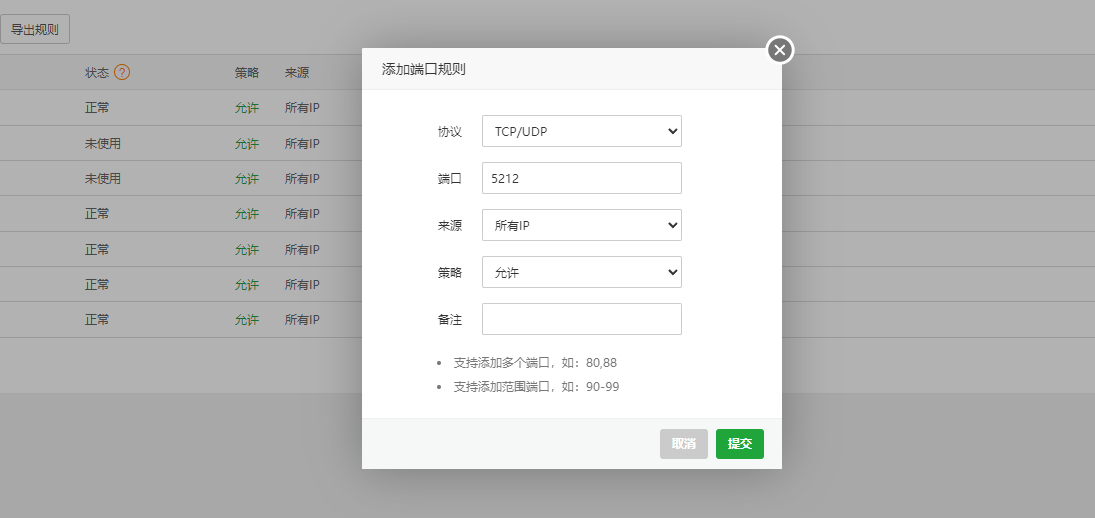Click the 导出规则 export button
This screenshot has width=1095, height=518.
pyautogui.click(x=34, y=30)
